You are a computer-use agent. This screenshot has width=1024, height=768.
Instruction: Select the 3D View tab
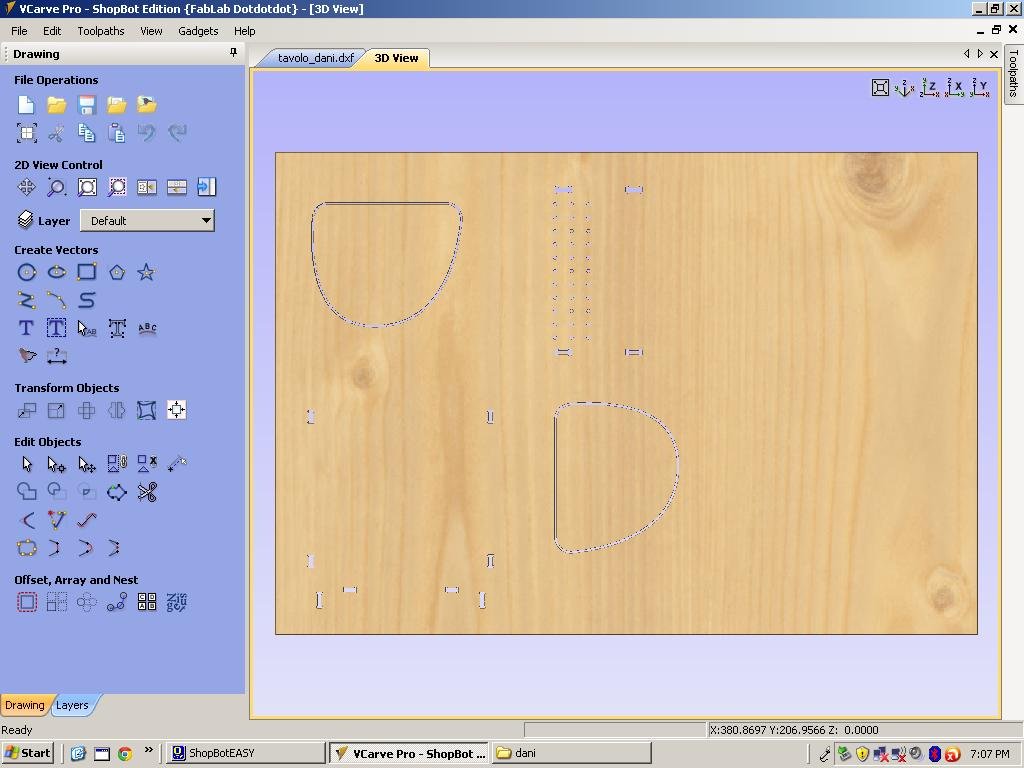(396, 57)
